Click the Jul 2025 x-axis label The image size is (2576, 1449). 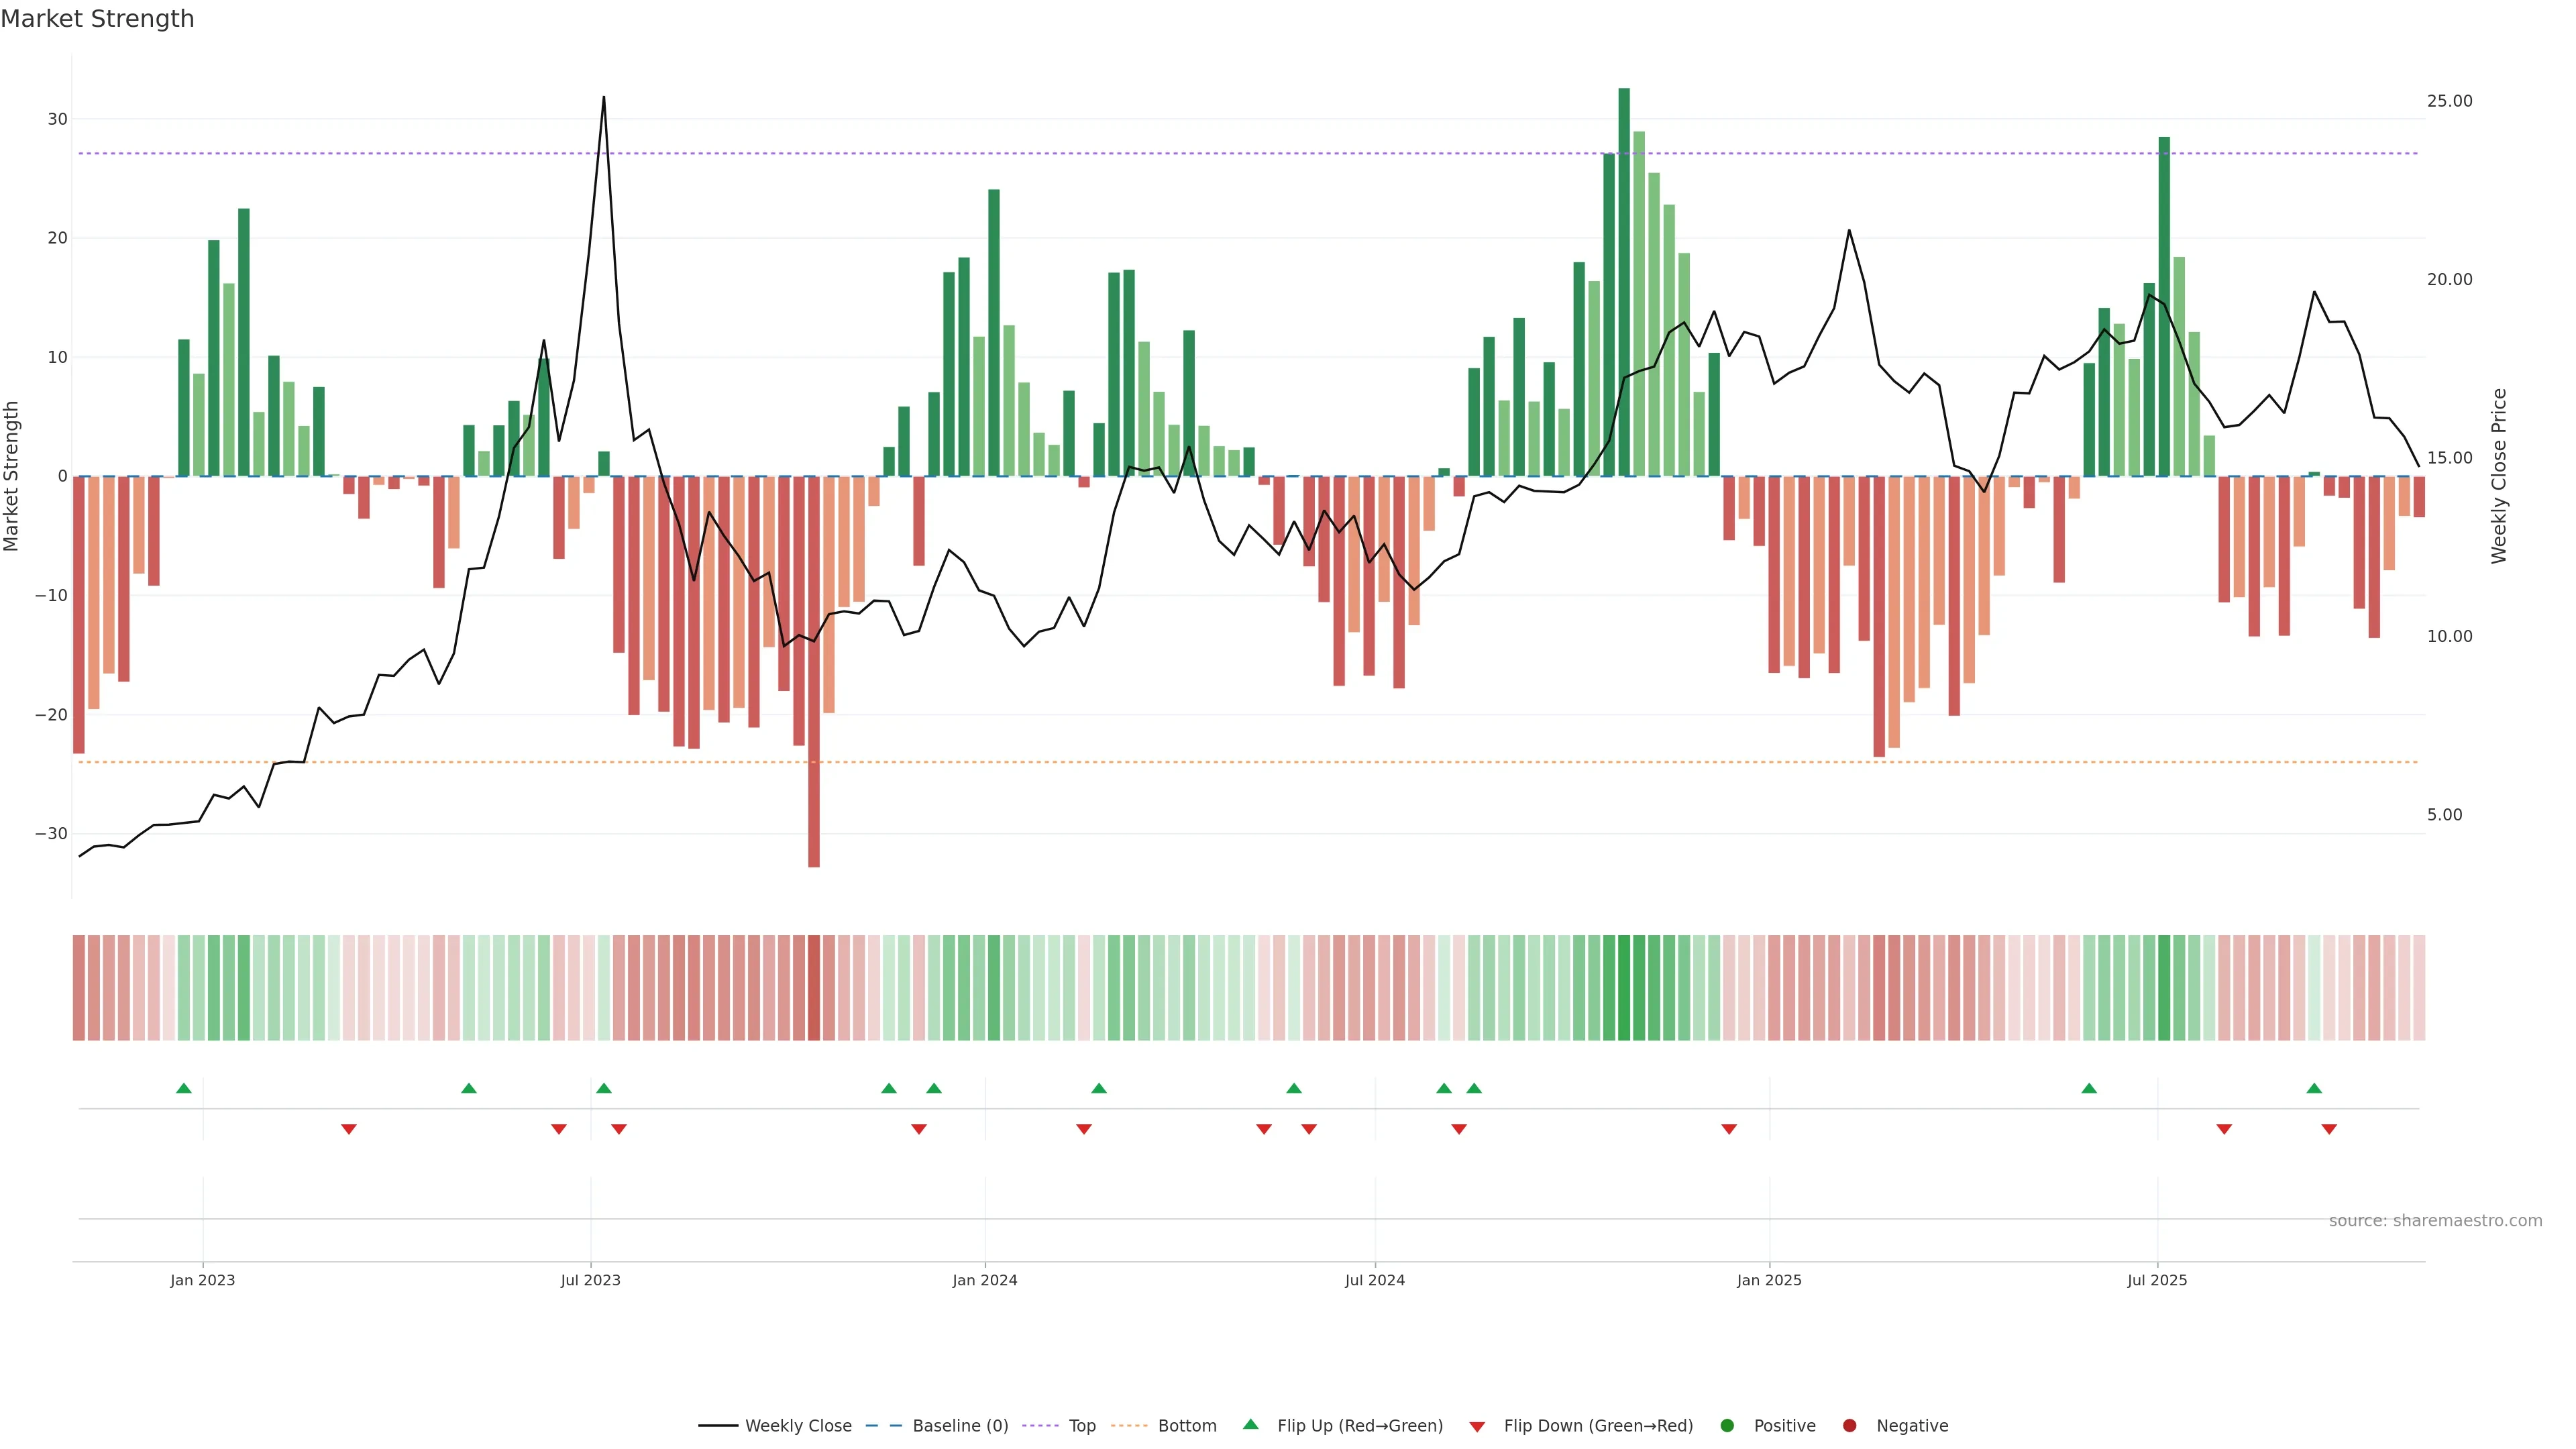[2157, 1280]
